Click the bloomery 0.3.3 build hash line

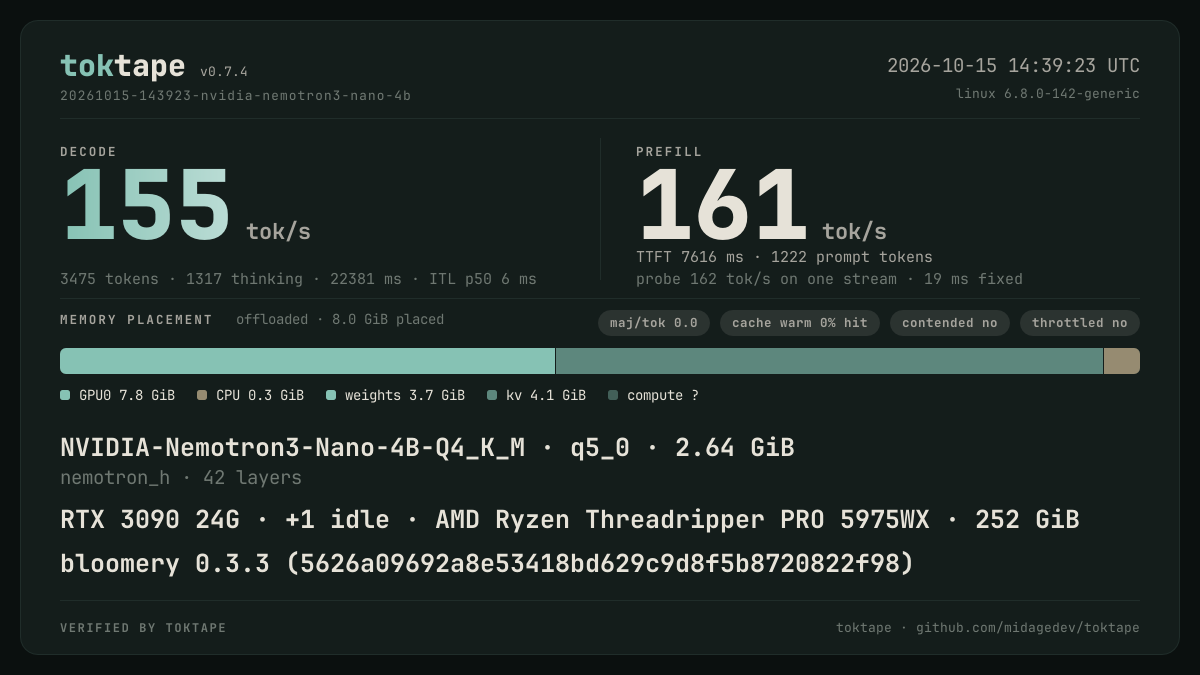(487, 564)
